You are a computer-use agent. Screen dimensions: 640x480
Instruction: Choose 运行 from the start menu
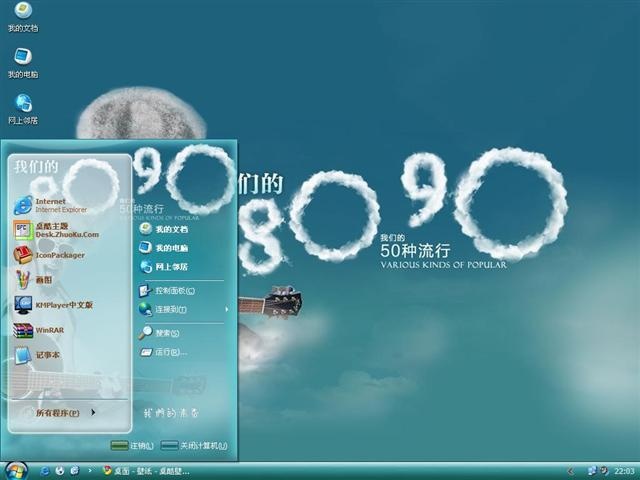point(163,352)
